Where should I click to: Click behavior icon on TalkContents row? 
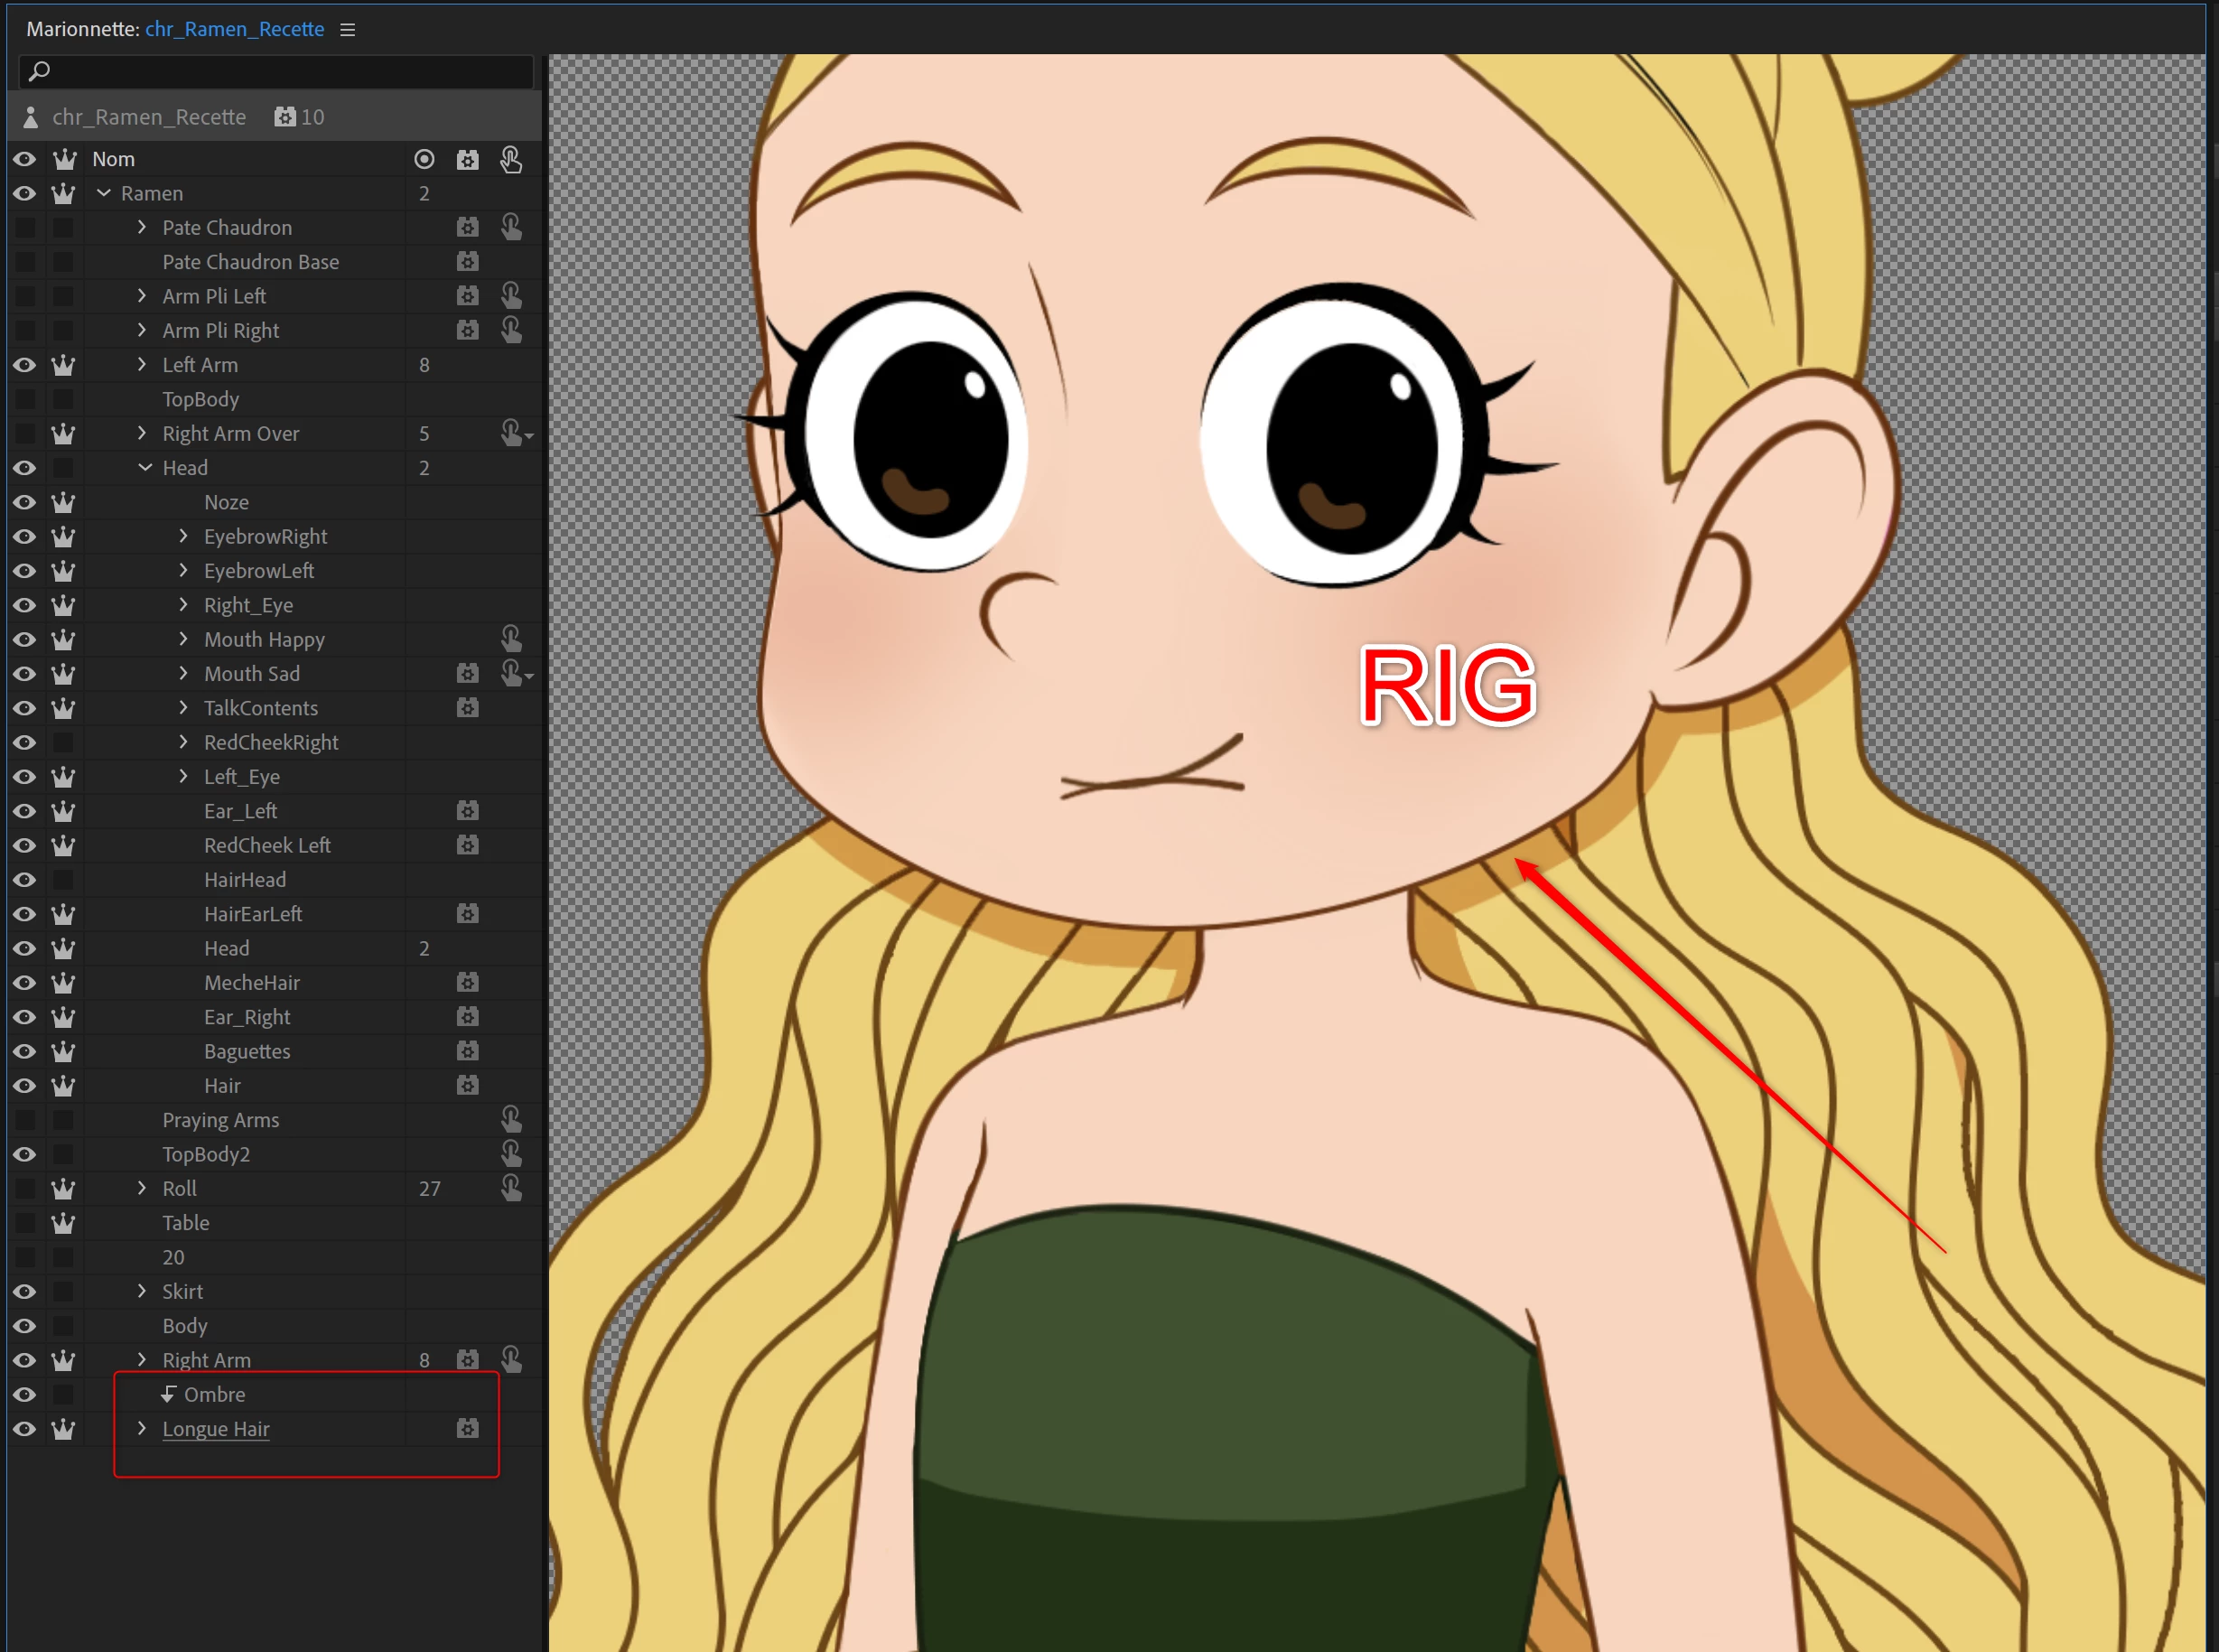[x=467, y=708]
